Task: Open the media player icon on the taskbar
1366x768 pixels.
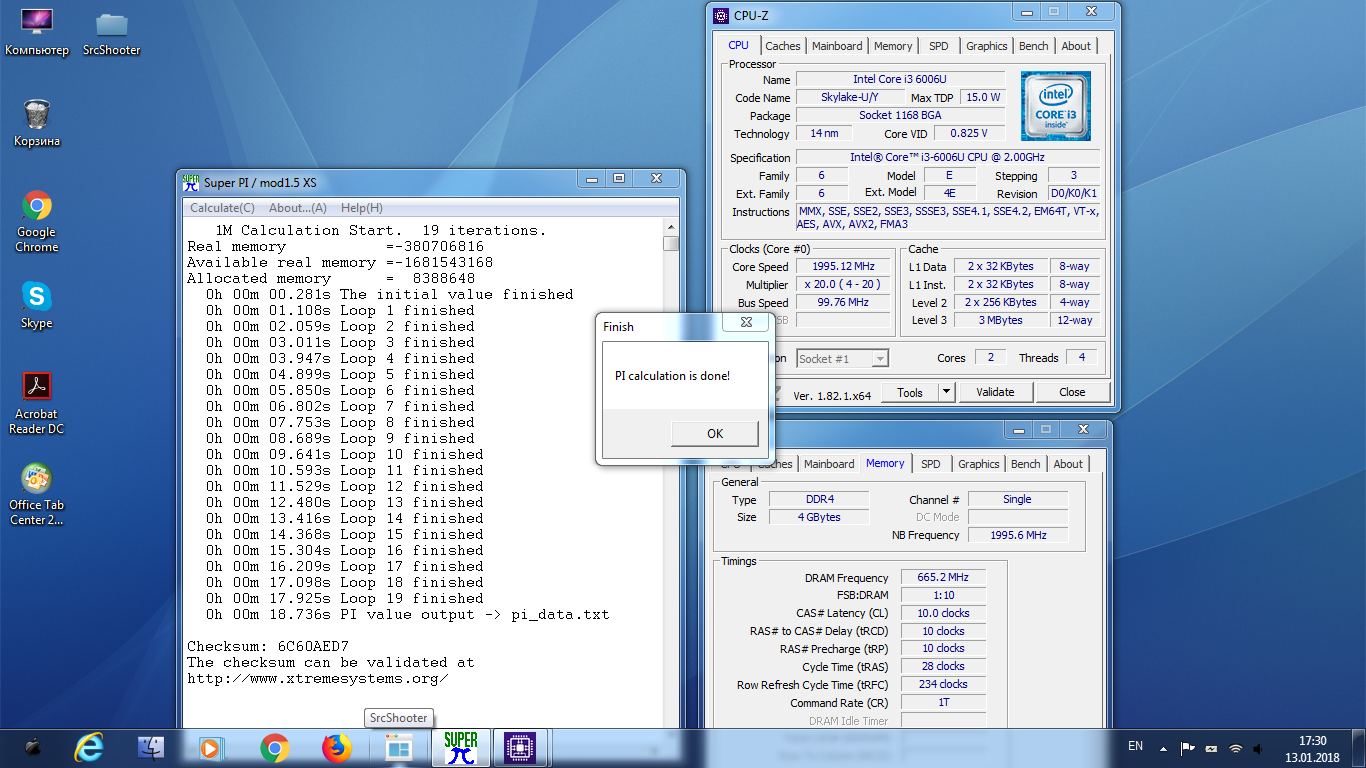Action: click(211, 747)
